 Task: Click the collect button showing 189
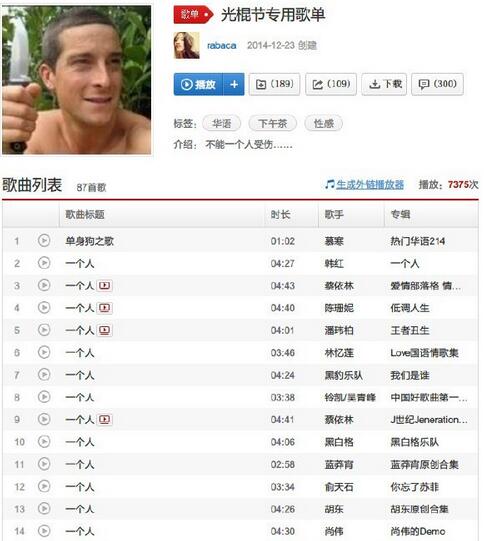pyautogui.click(x=274, y=84)
